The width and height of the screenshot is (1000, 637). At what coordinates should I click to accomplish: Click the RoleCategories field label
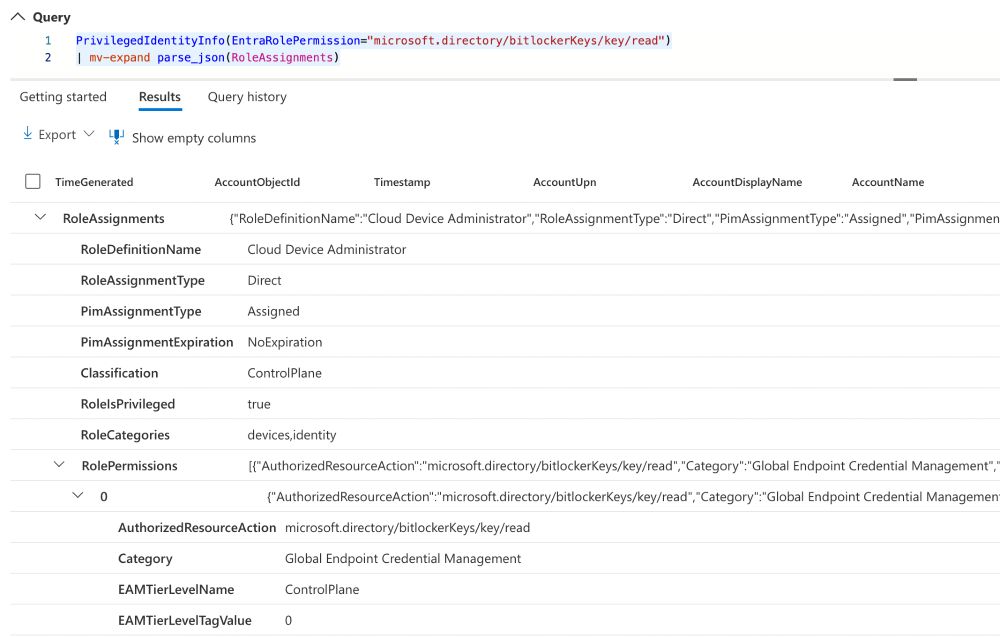point(125,436)
